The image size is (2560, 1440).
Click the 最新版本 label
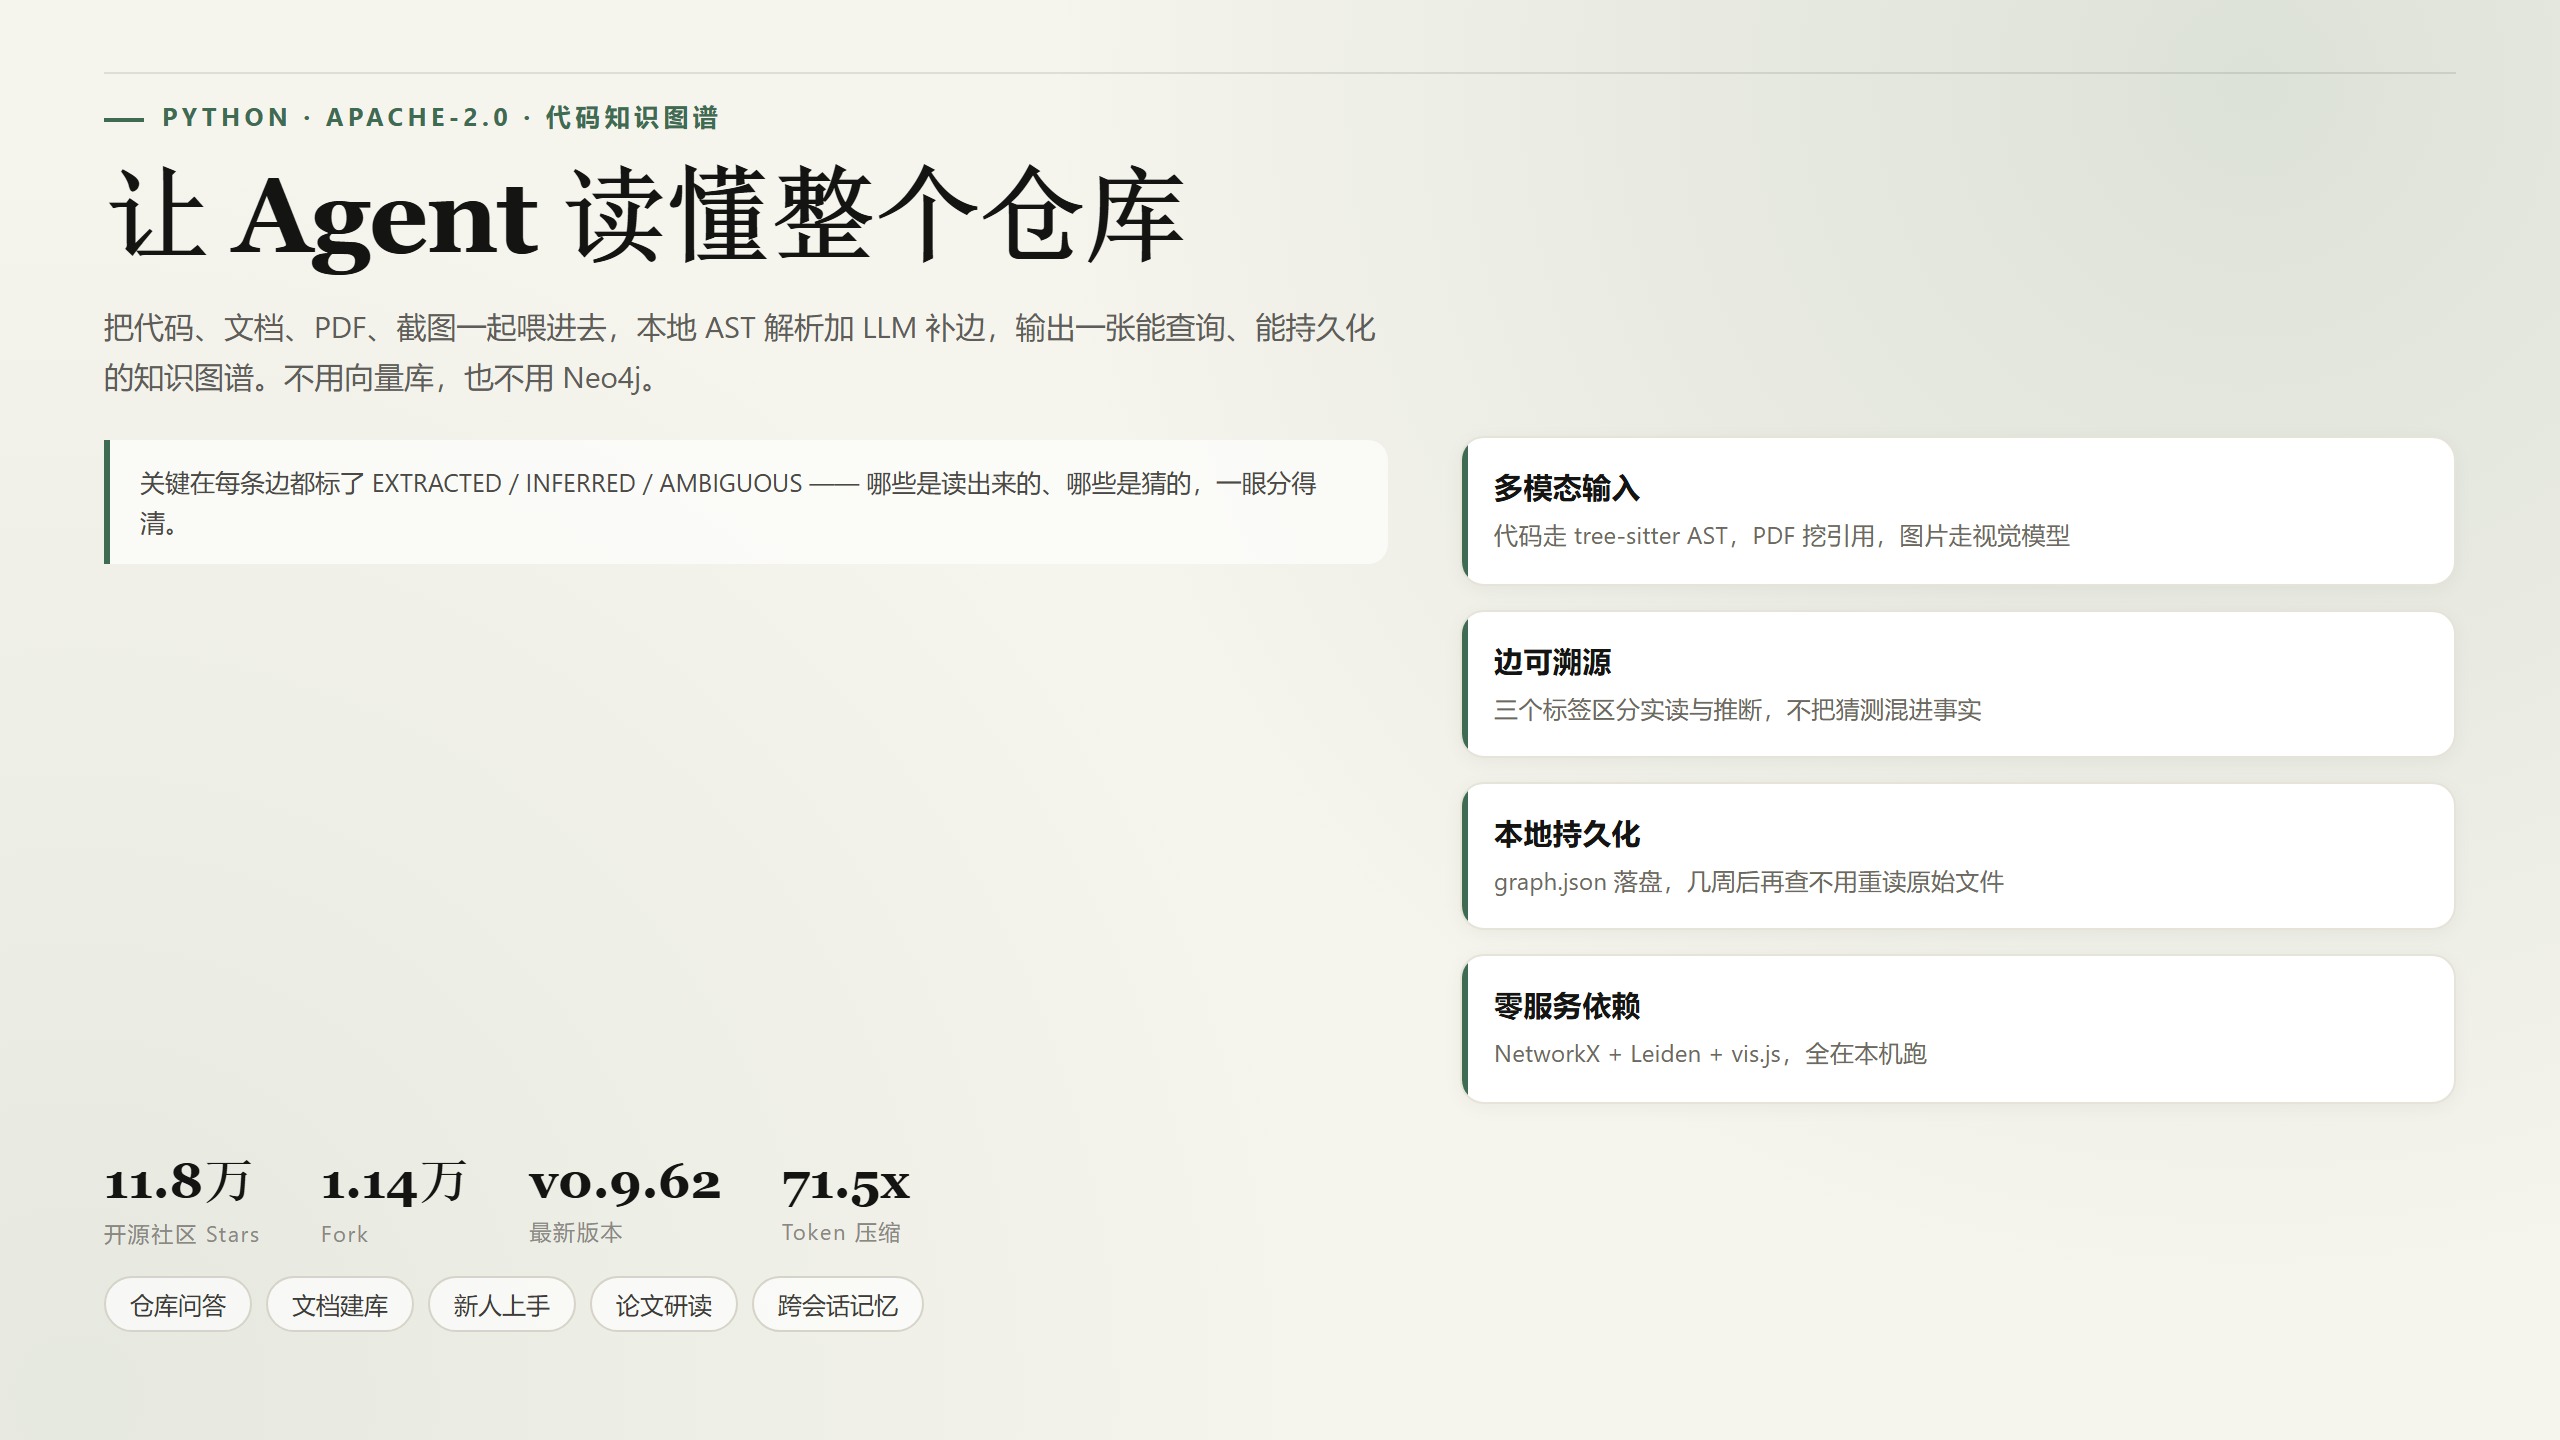pyautogui.click(x=576, y=1233)
